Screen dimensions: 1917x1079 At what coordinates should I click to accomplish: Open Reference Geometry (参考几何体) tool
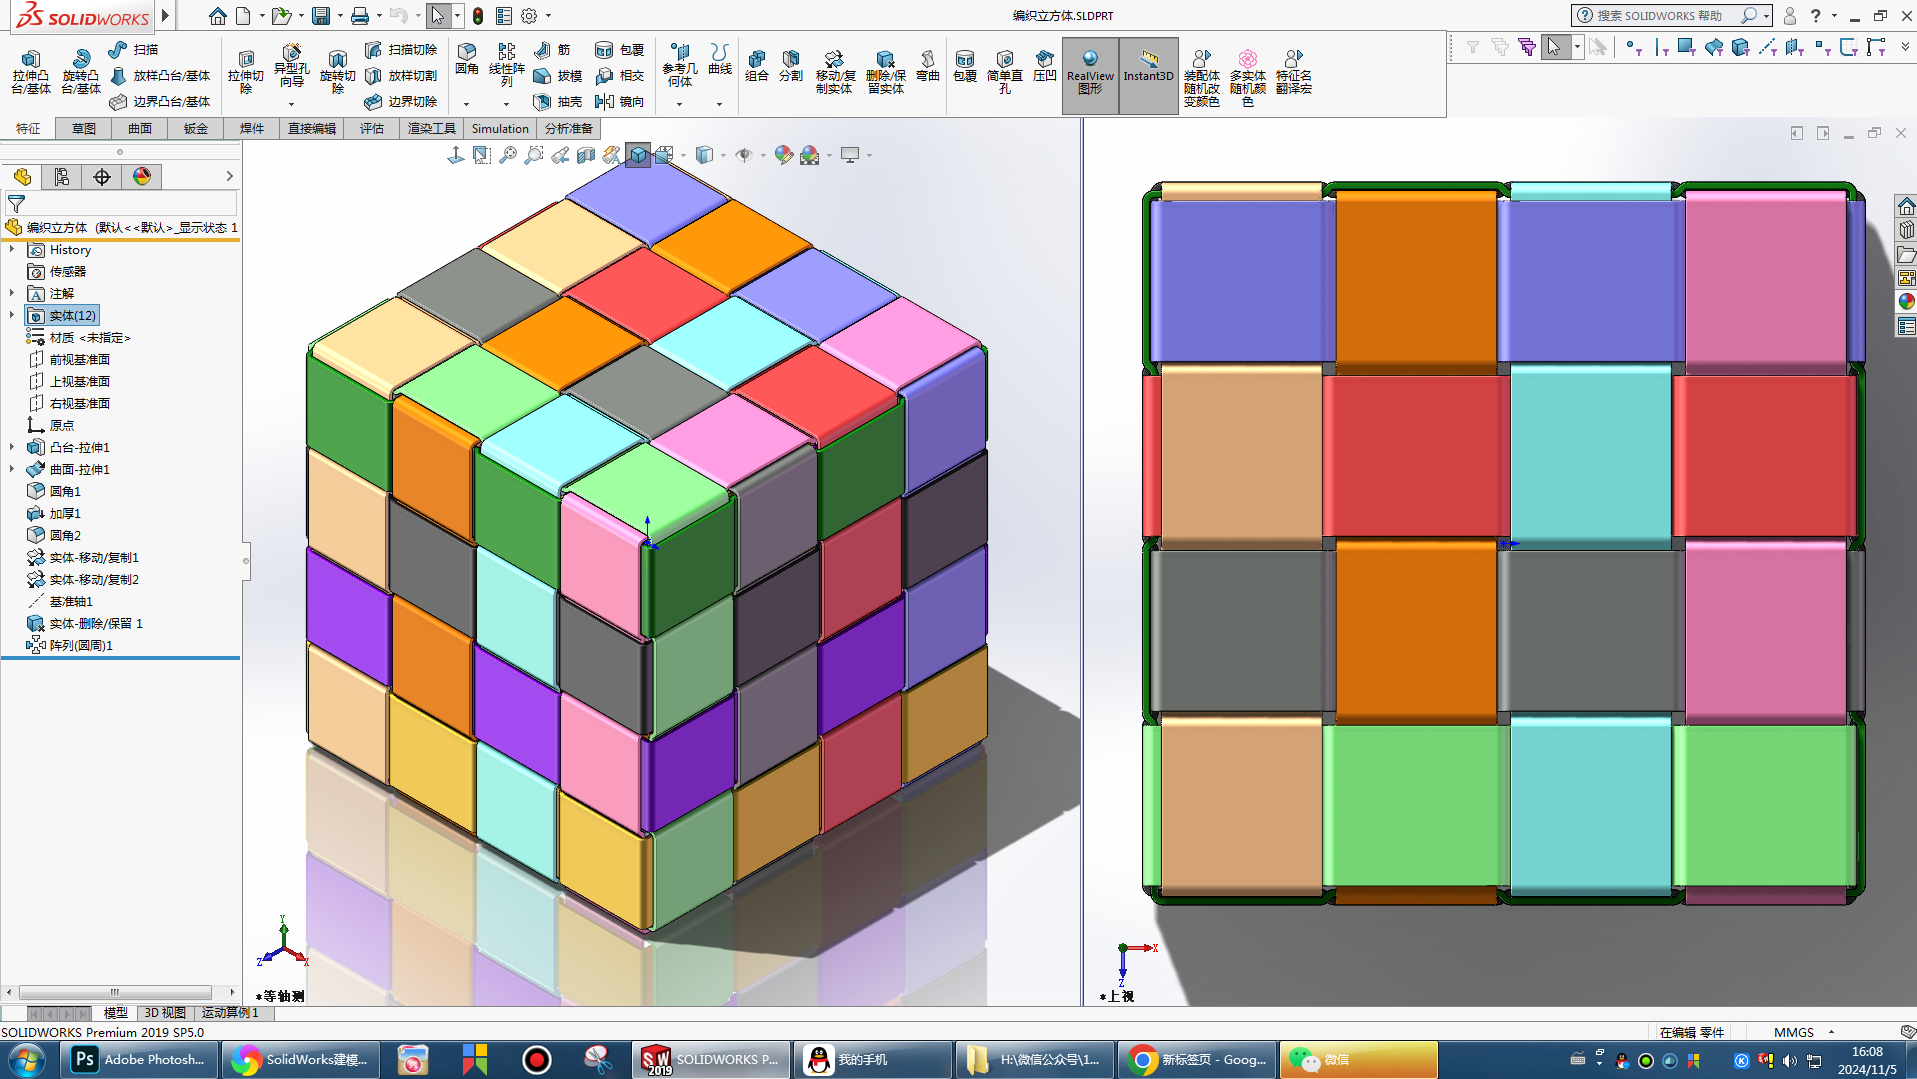click(680, 65)
